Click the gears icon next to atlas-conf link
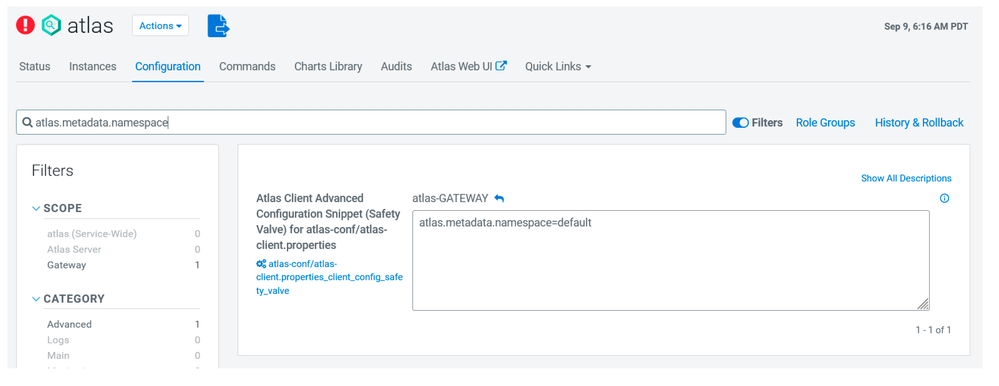999x386 pixels. click(261, 264)
